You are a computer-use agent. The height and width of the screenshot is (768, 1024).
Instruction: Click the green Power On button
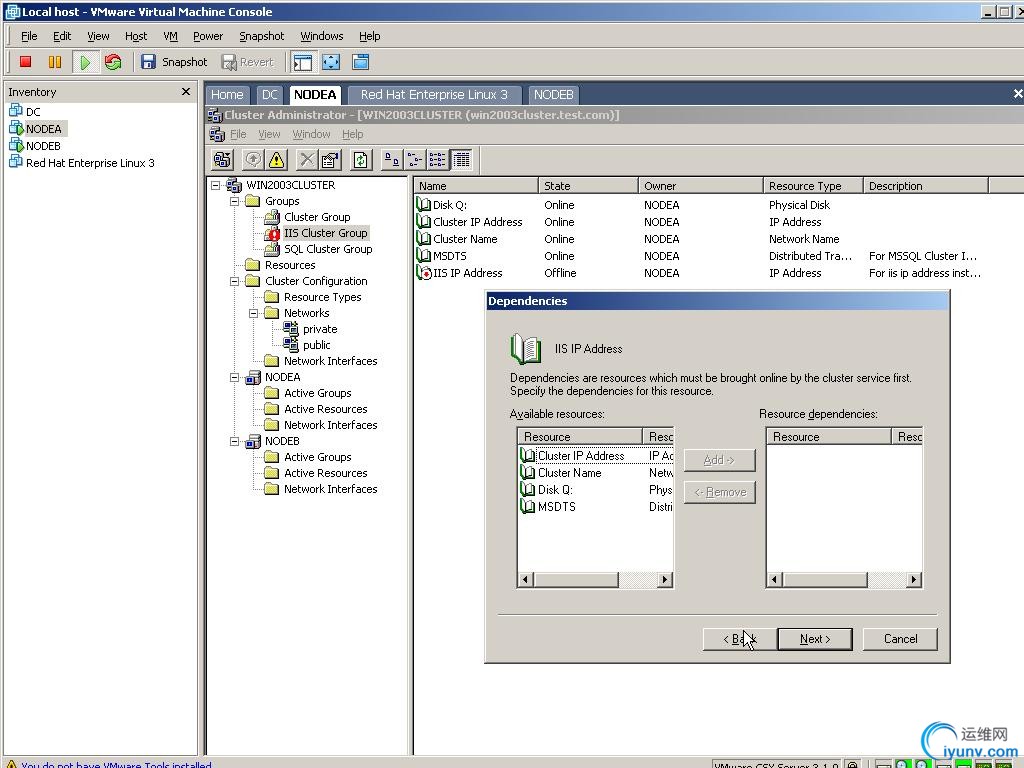point(84,62)
